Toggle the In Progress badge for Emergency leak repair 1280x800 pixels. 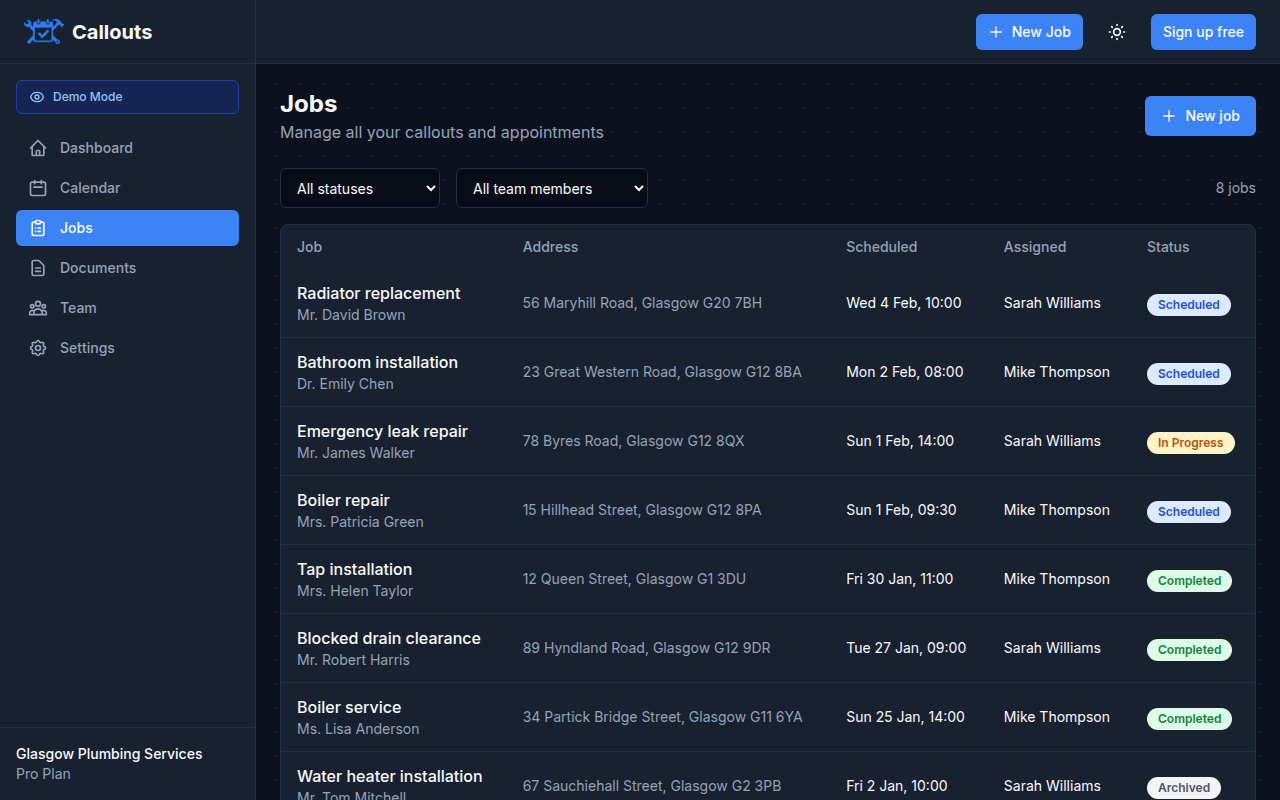[x=1190, y=442]
